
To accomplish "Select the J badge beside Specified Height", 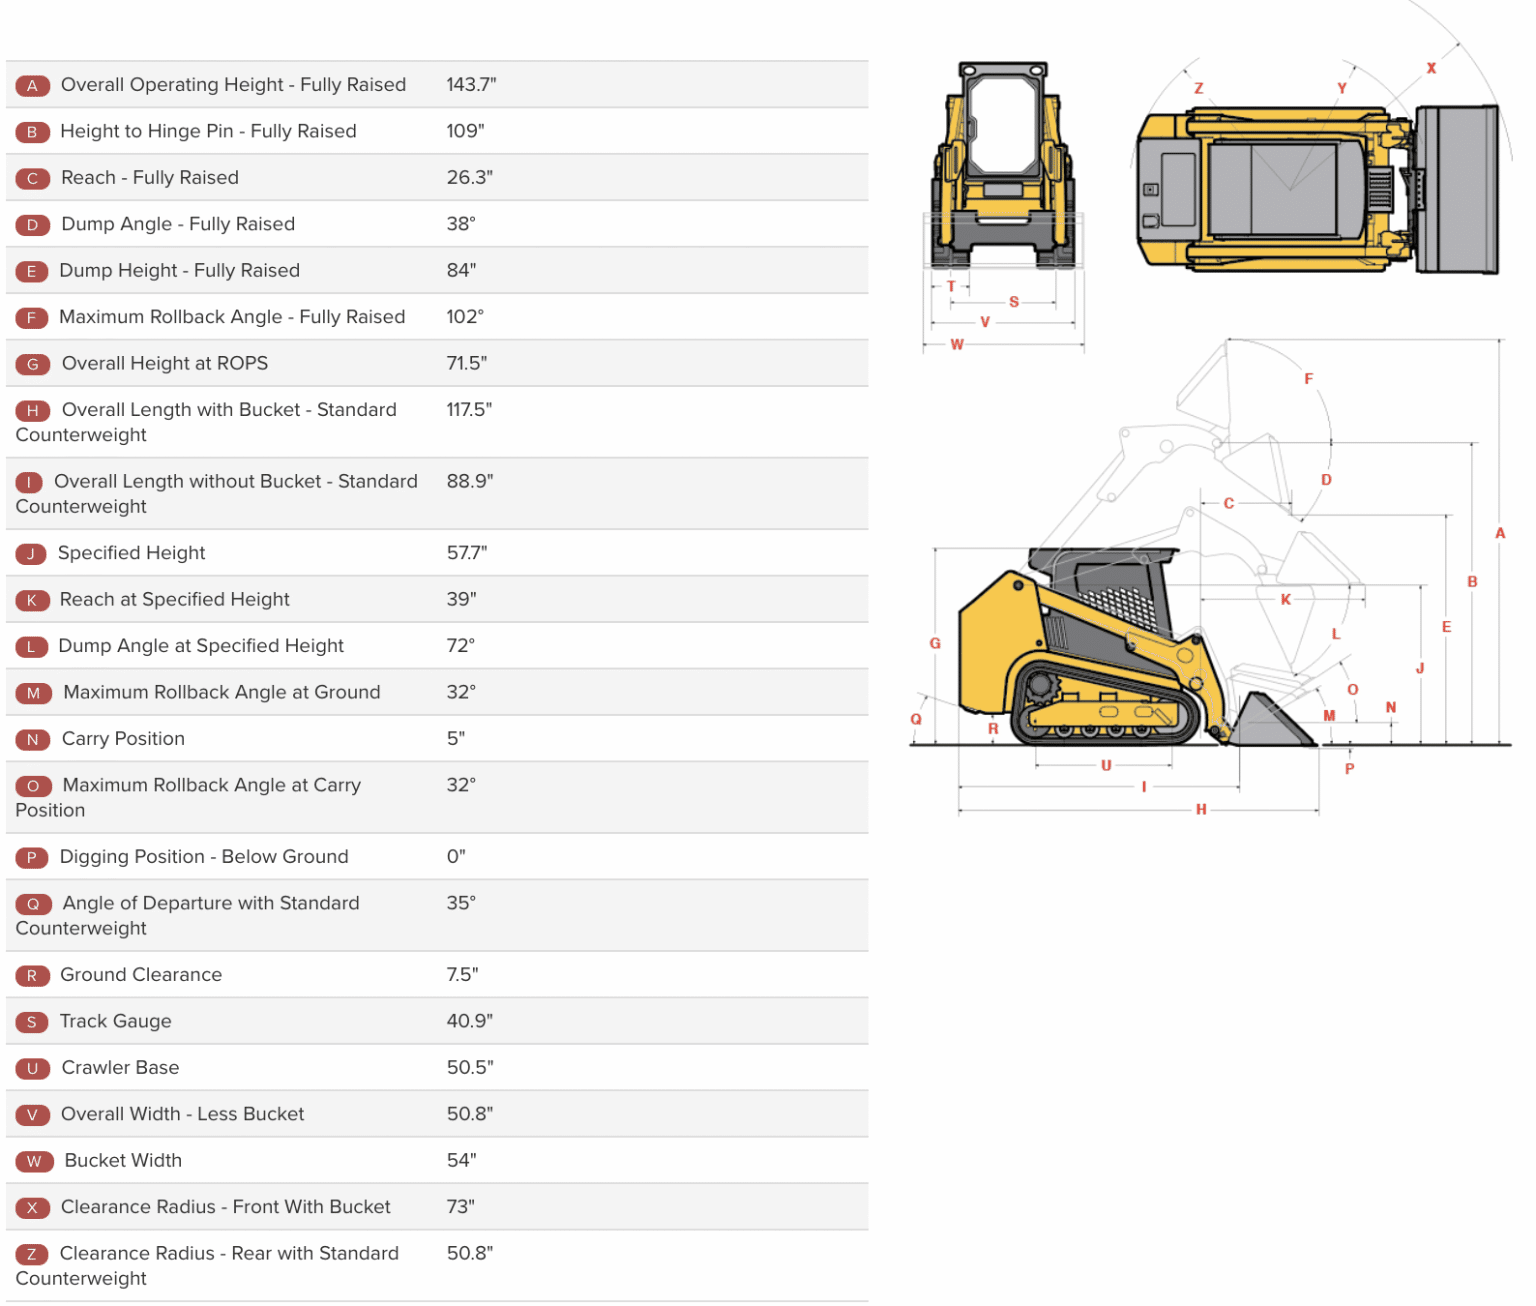I will (x=32, y=553).
